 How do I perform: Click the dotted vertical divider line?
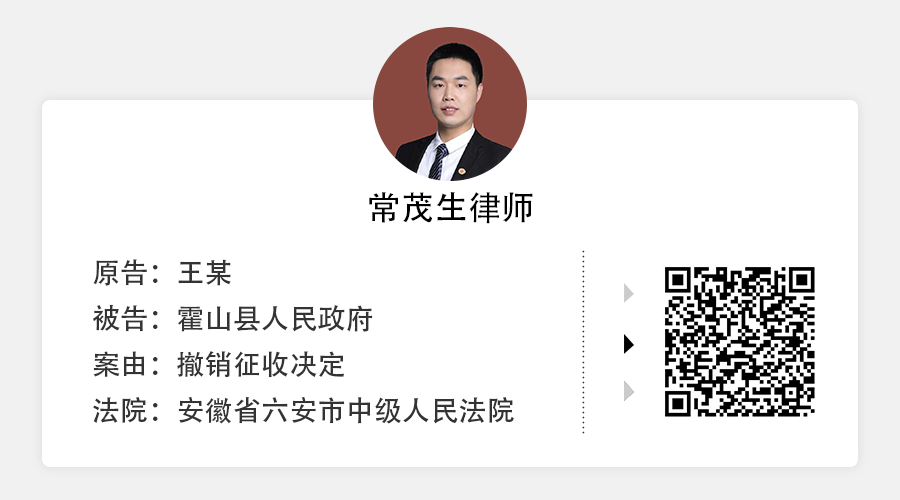(583, 342)
